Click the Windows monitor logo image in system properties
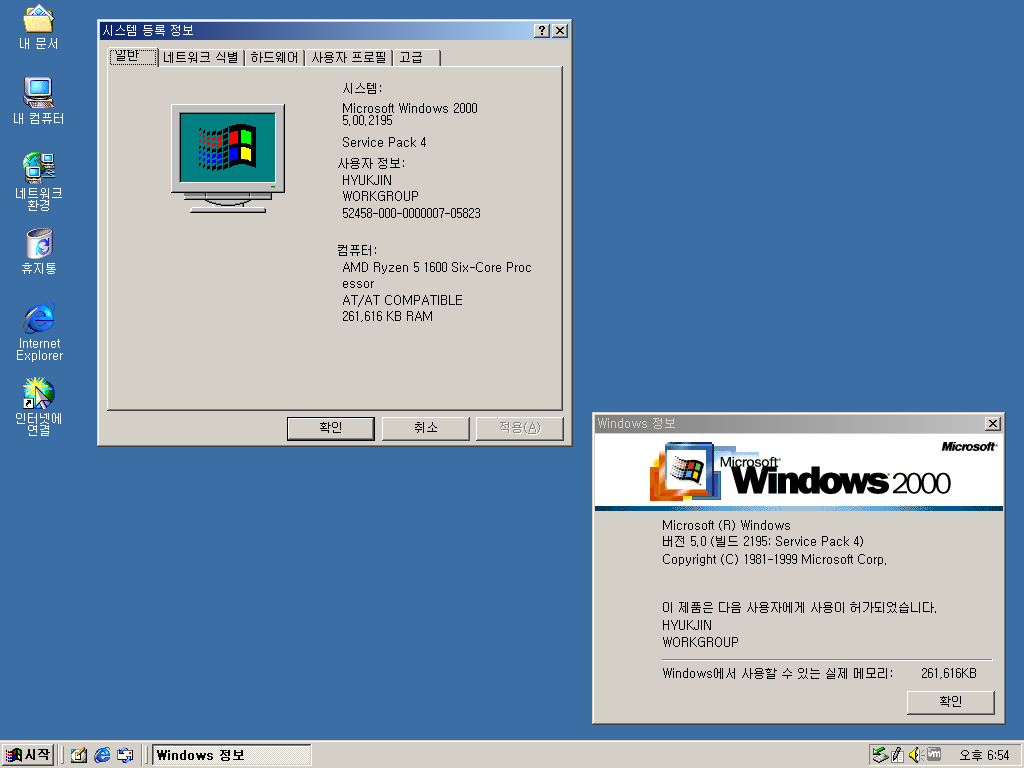The height and width of the screenshot is (768, 1024). coord(228,159)
